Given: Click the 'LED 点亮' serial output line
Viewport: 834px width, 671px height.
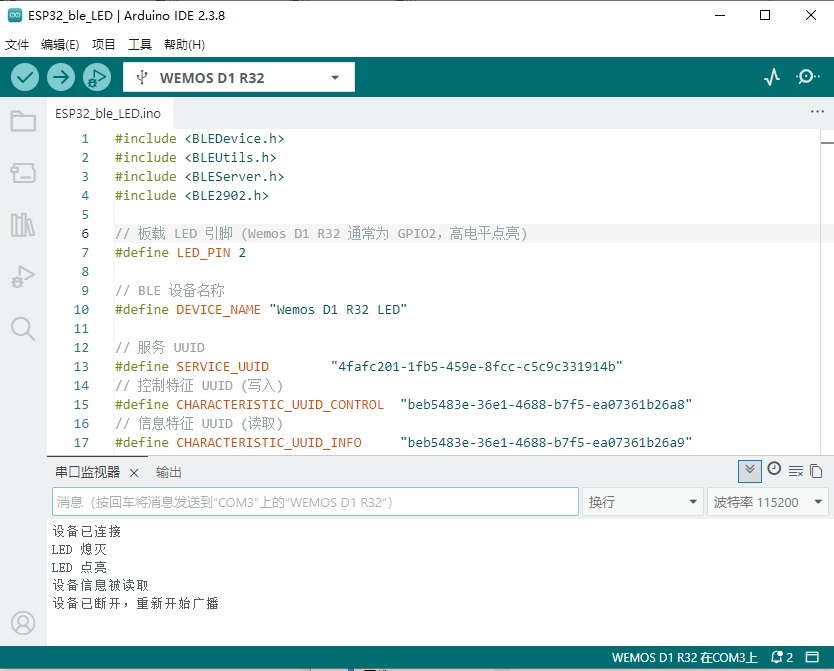Looking at the screenshot, I should click(79, 567).
